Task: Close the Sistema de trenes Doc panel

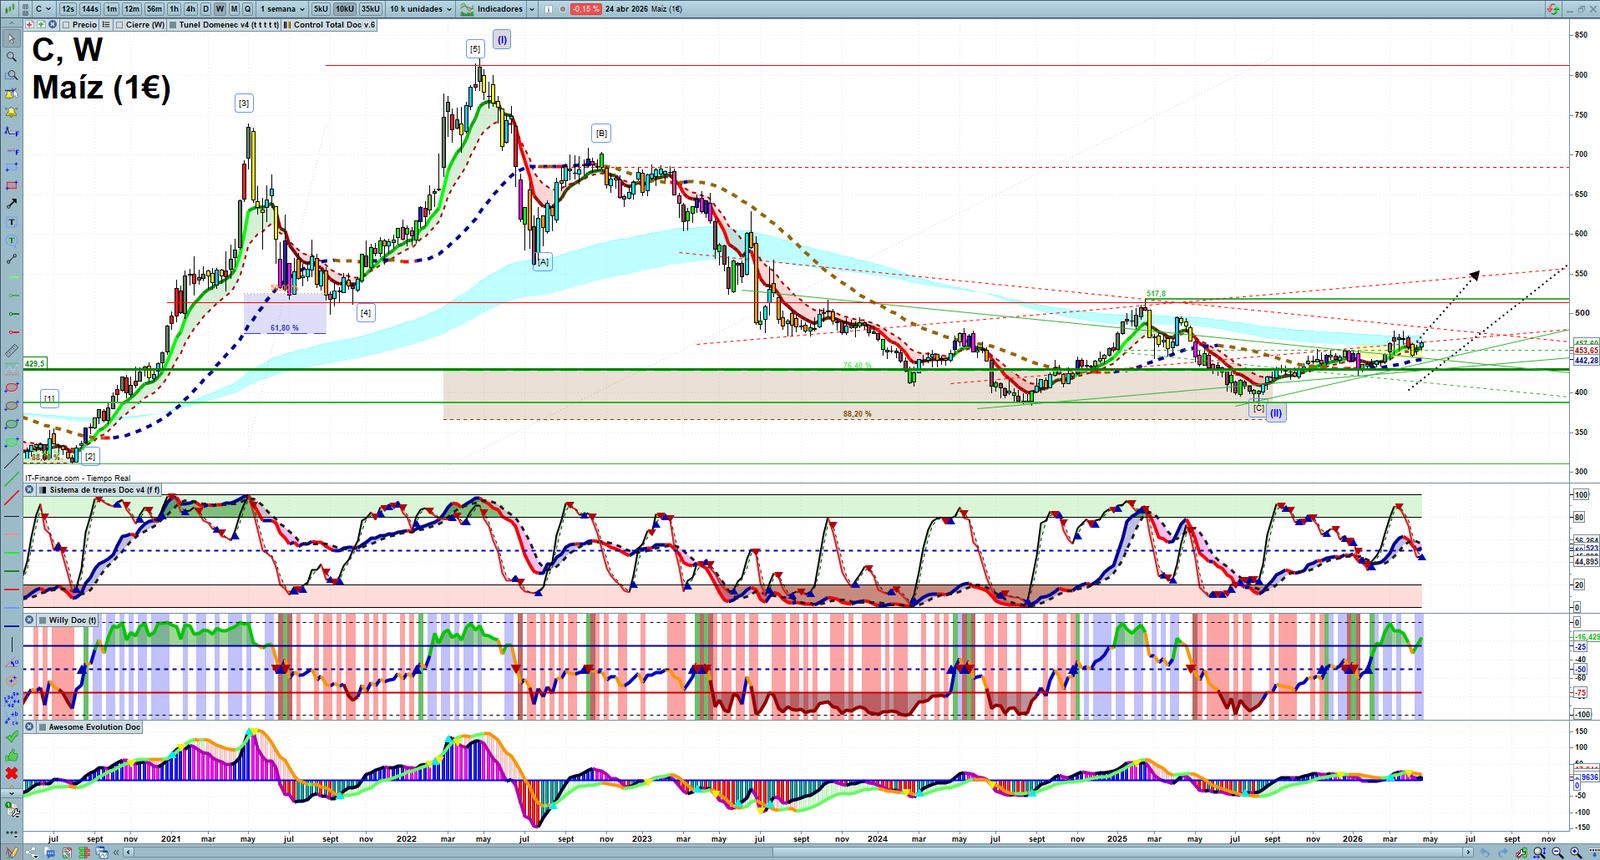Action: [x=30, y=490]
